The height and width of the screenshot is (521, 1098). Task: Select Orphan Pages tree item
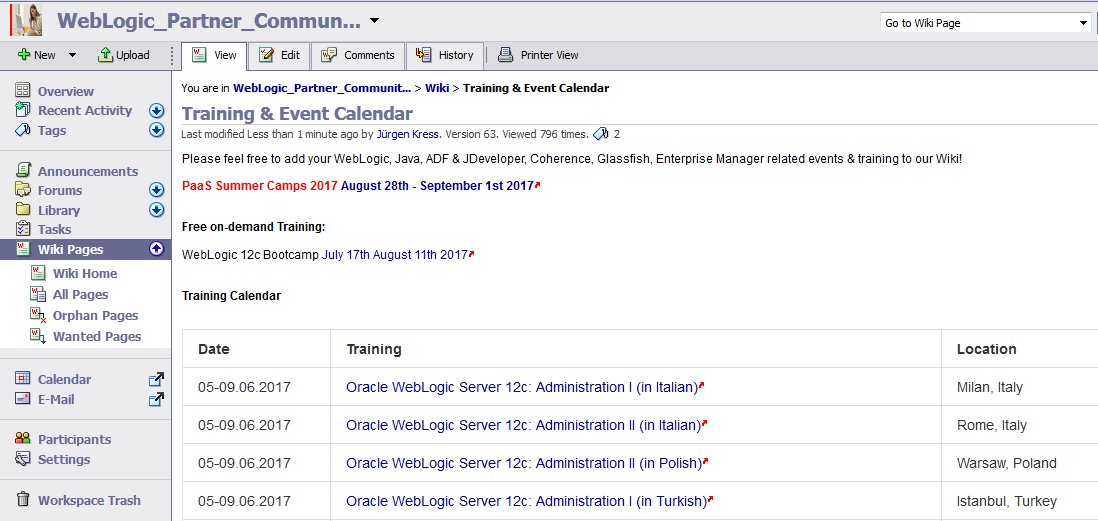(x=95, y=316)
